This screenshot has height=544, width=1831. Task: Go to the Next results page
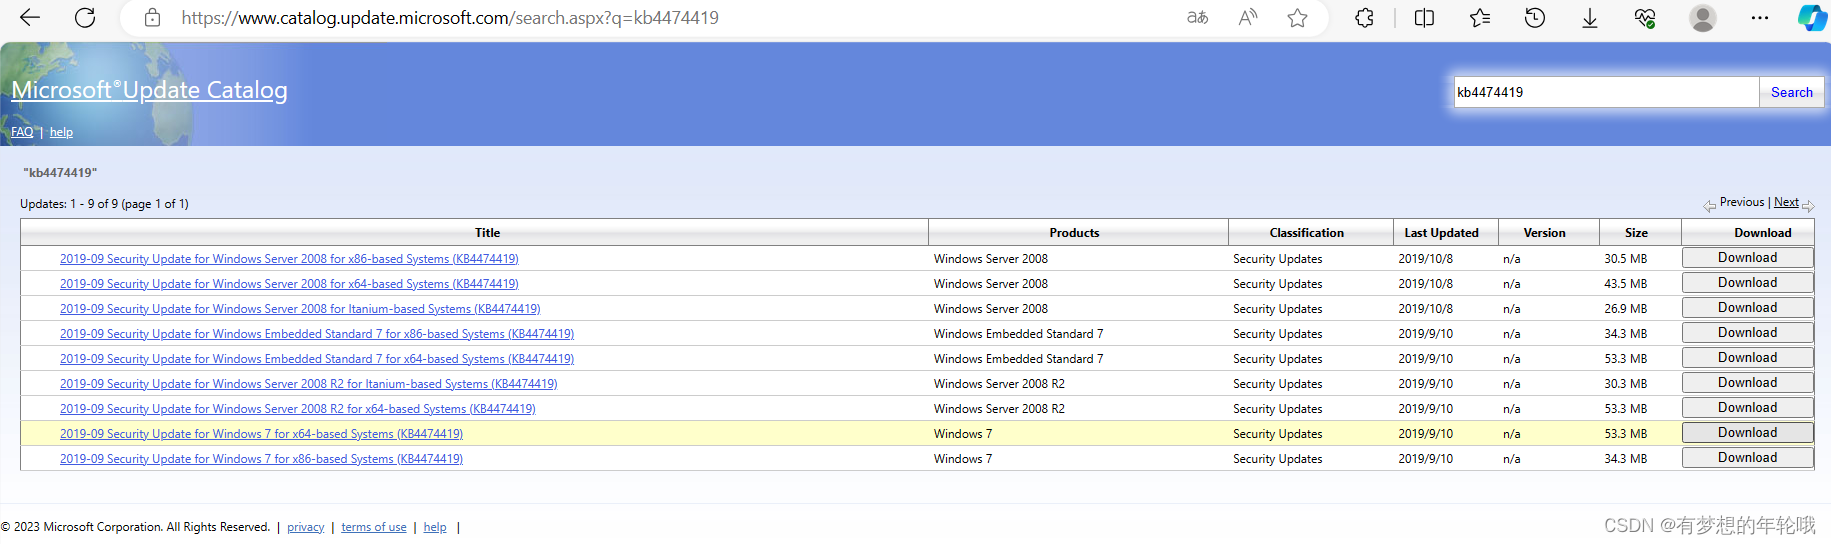(x=1786, y=202)
